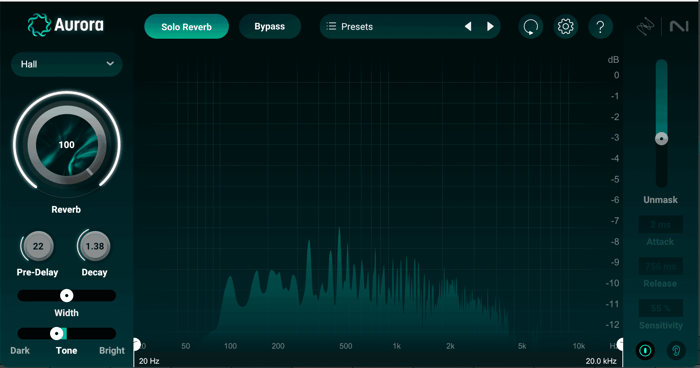Click the circular reset/undo history icon
Image resolution: width=700 pixels, height=368 pixels.
tap(530, 26)
